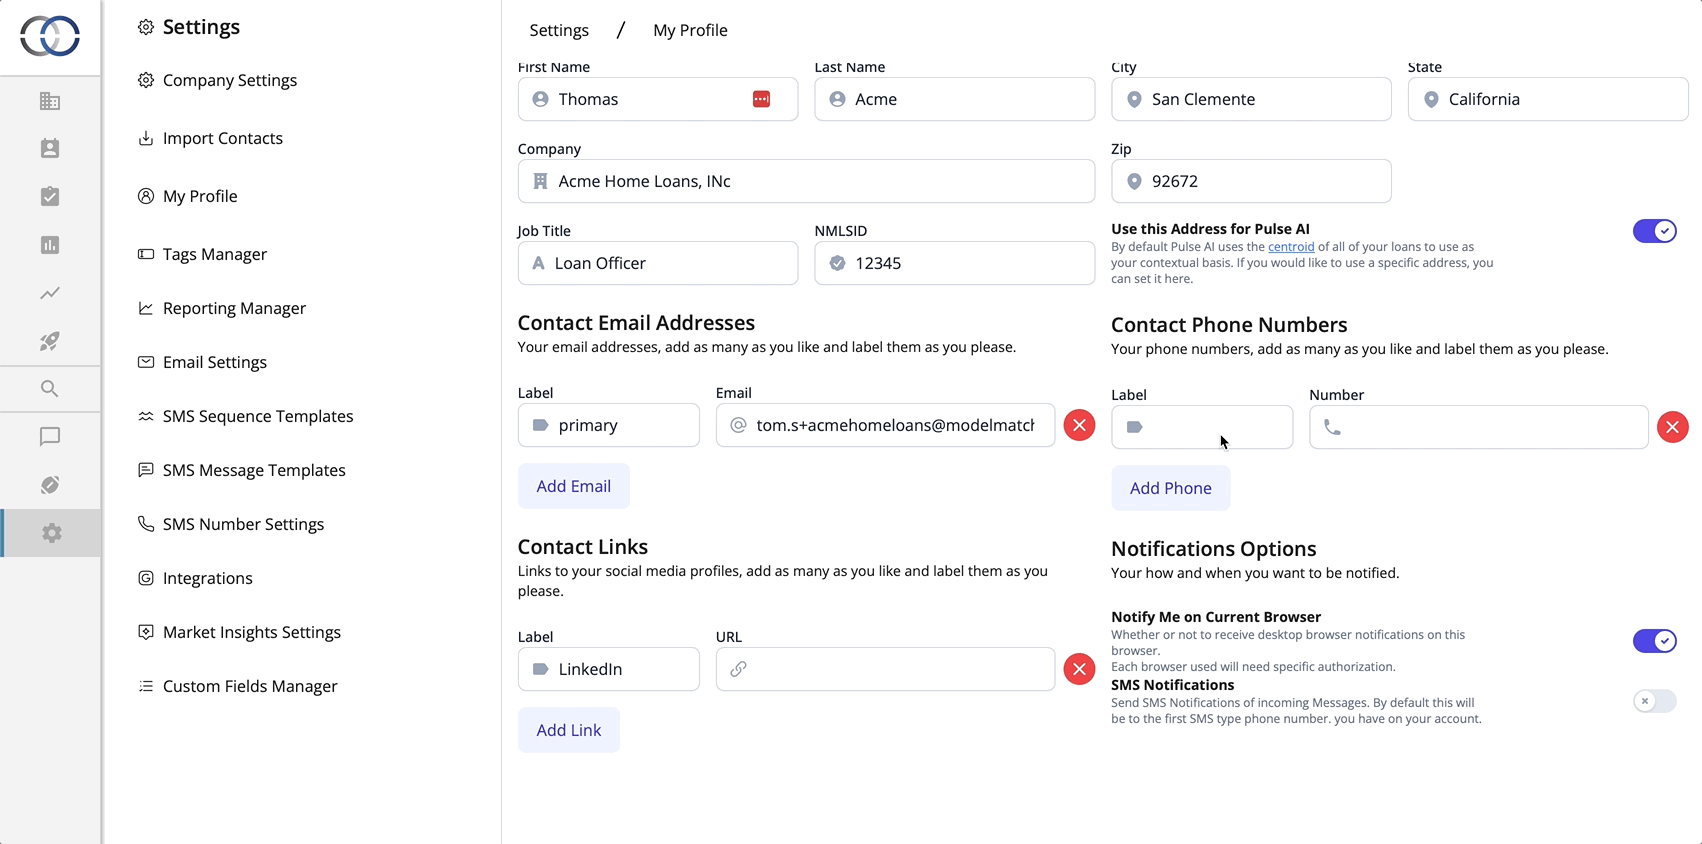Click the red password manager icon in First Name

[761, 99]
